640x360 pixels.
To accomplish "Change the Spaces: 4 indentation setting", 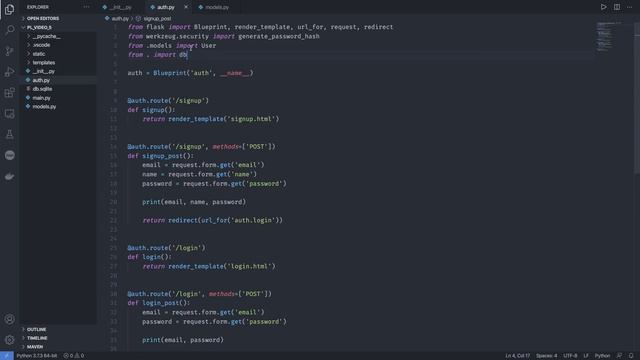I will pos(546,356).
